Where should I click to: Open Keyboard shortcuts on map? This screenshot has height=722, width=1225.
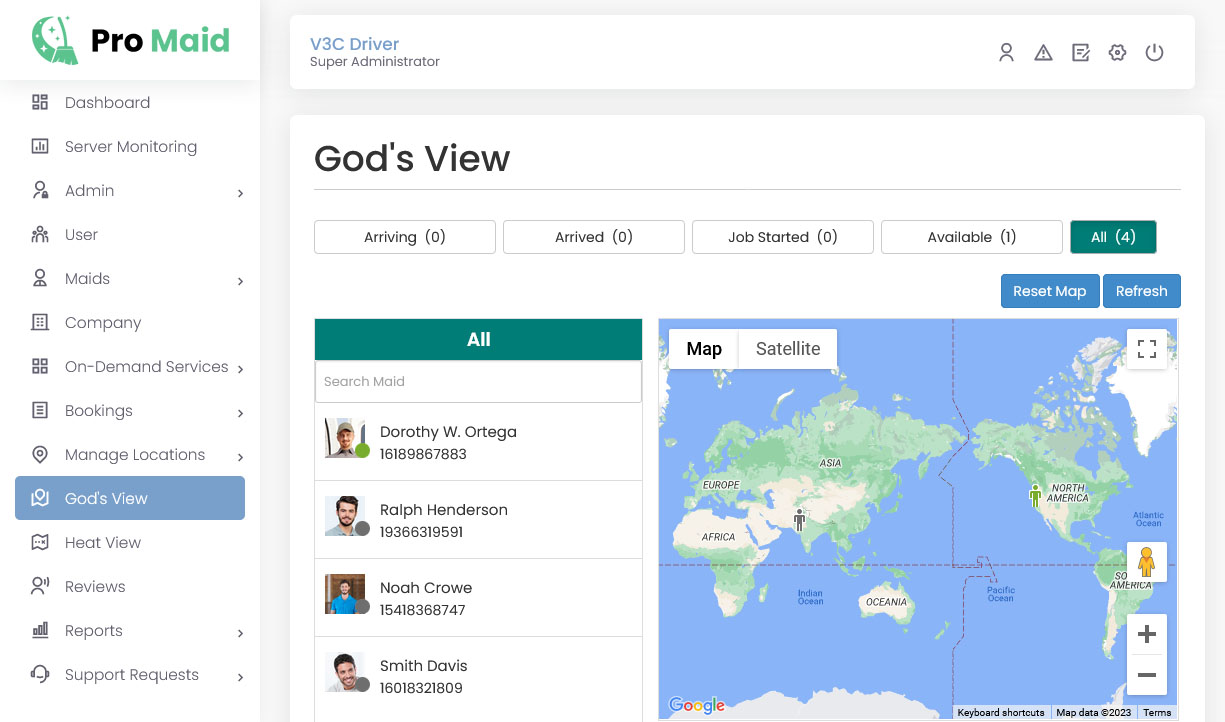1001,713
